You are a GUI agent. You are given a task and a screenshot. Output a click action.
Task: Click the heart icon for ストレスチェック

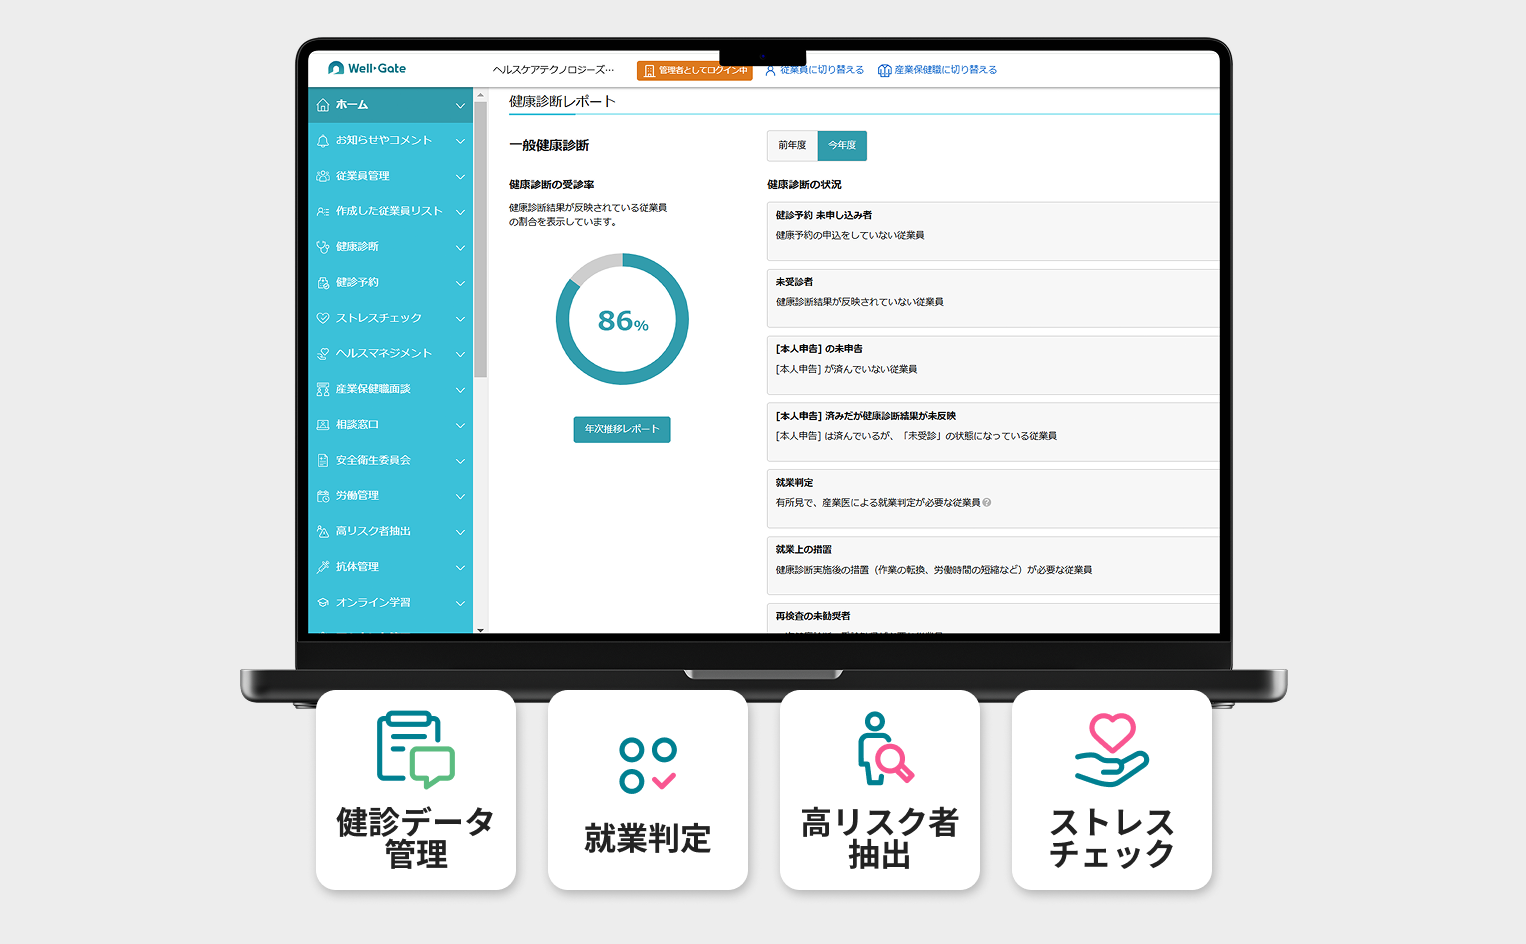pyautogui.click(x=323, y=318)
